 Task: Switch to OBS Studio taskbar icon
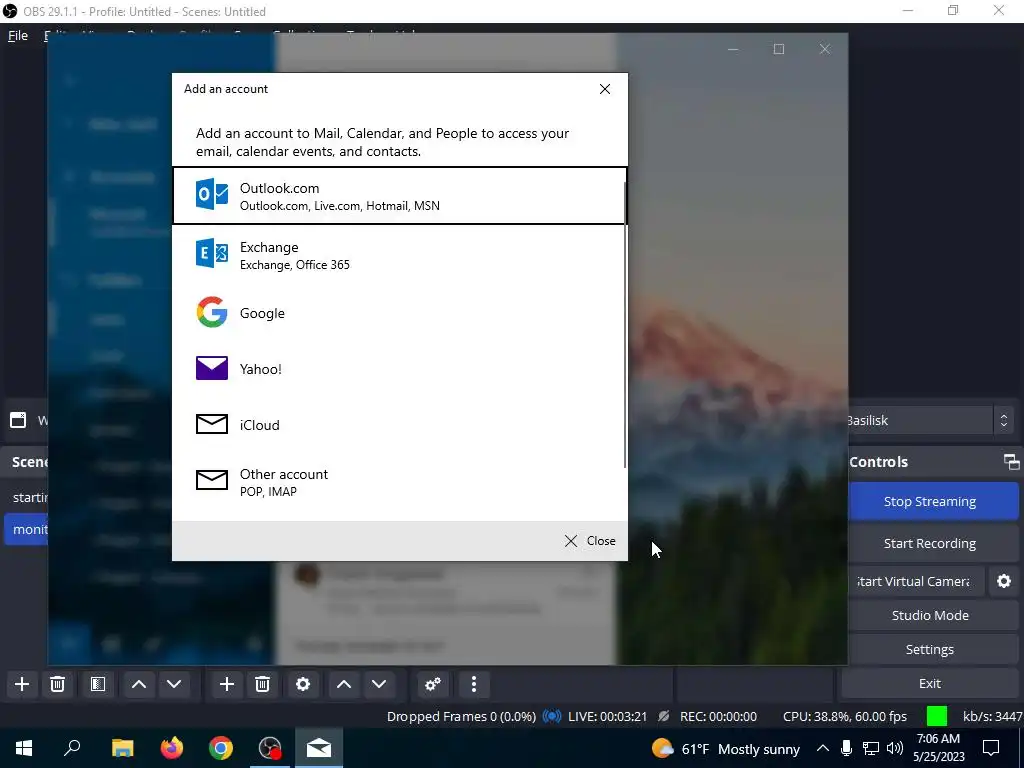tap(270, 748)
